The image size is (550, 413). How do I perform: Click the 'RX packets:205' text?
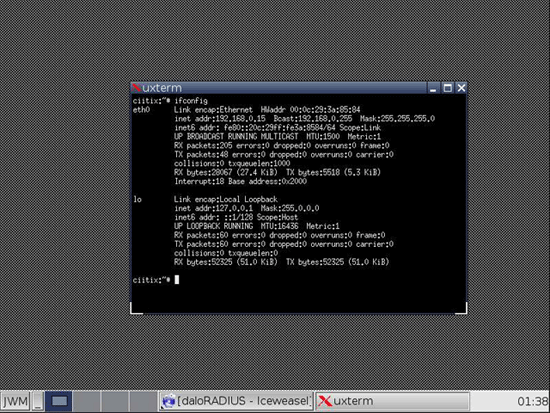point(203,146)
